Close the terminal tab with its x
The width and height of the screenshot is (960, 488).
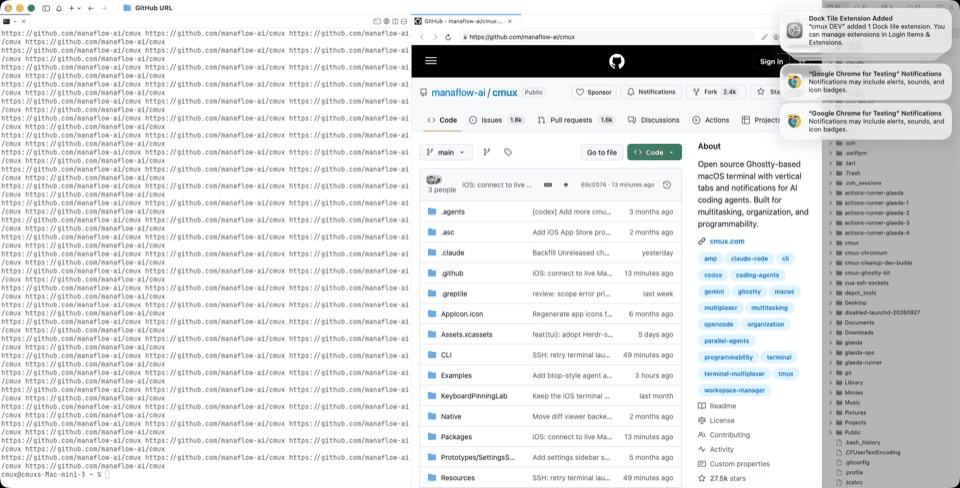coord(23,21)
